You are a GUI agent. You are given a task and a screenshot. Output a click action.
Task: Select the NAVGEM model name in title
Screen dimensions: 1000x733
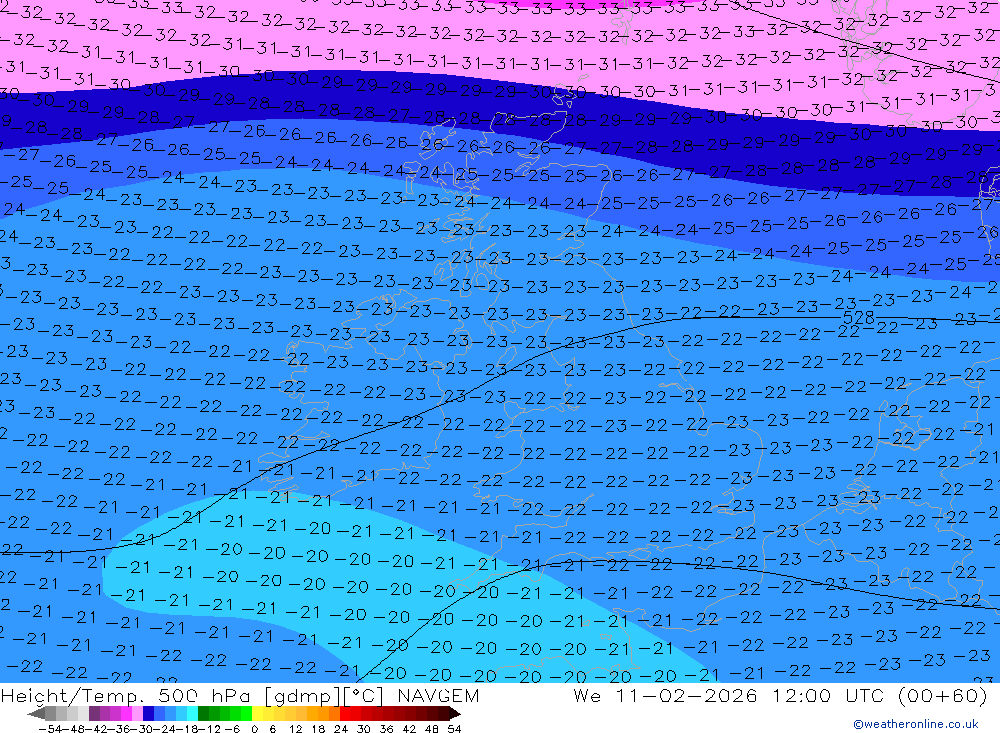pyautogui.click(x=438, y=695)
